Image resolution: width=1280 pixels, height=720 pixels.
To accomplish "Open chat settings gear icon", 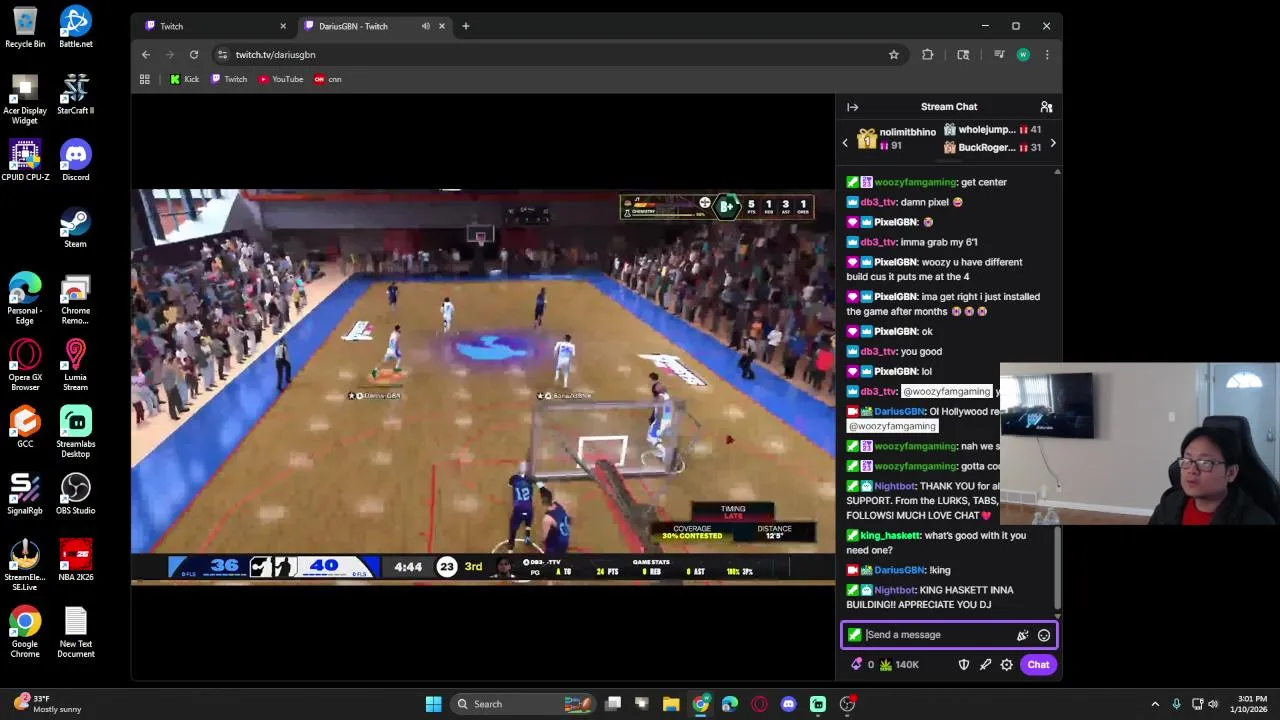I will pos(1007,665).
